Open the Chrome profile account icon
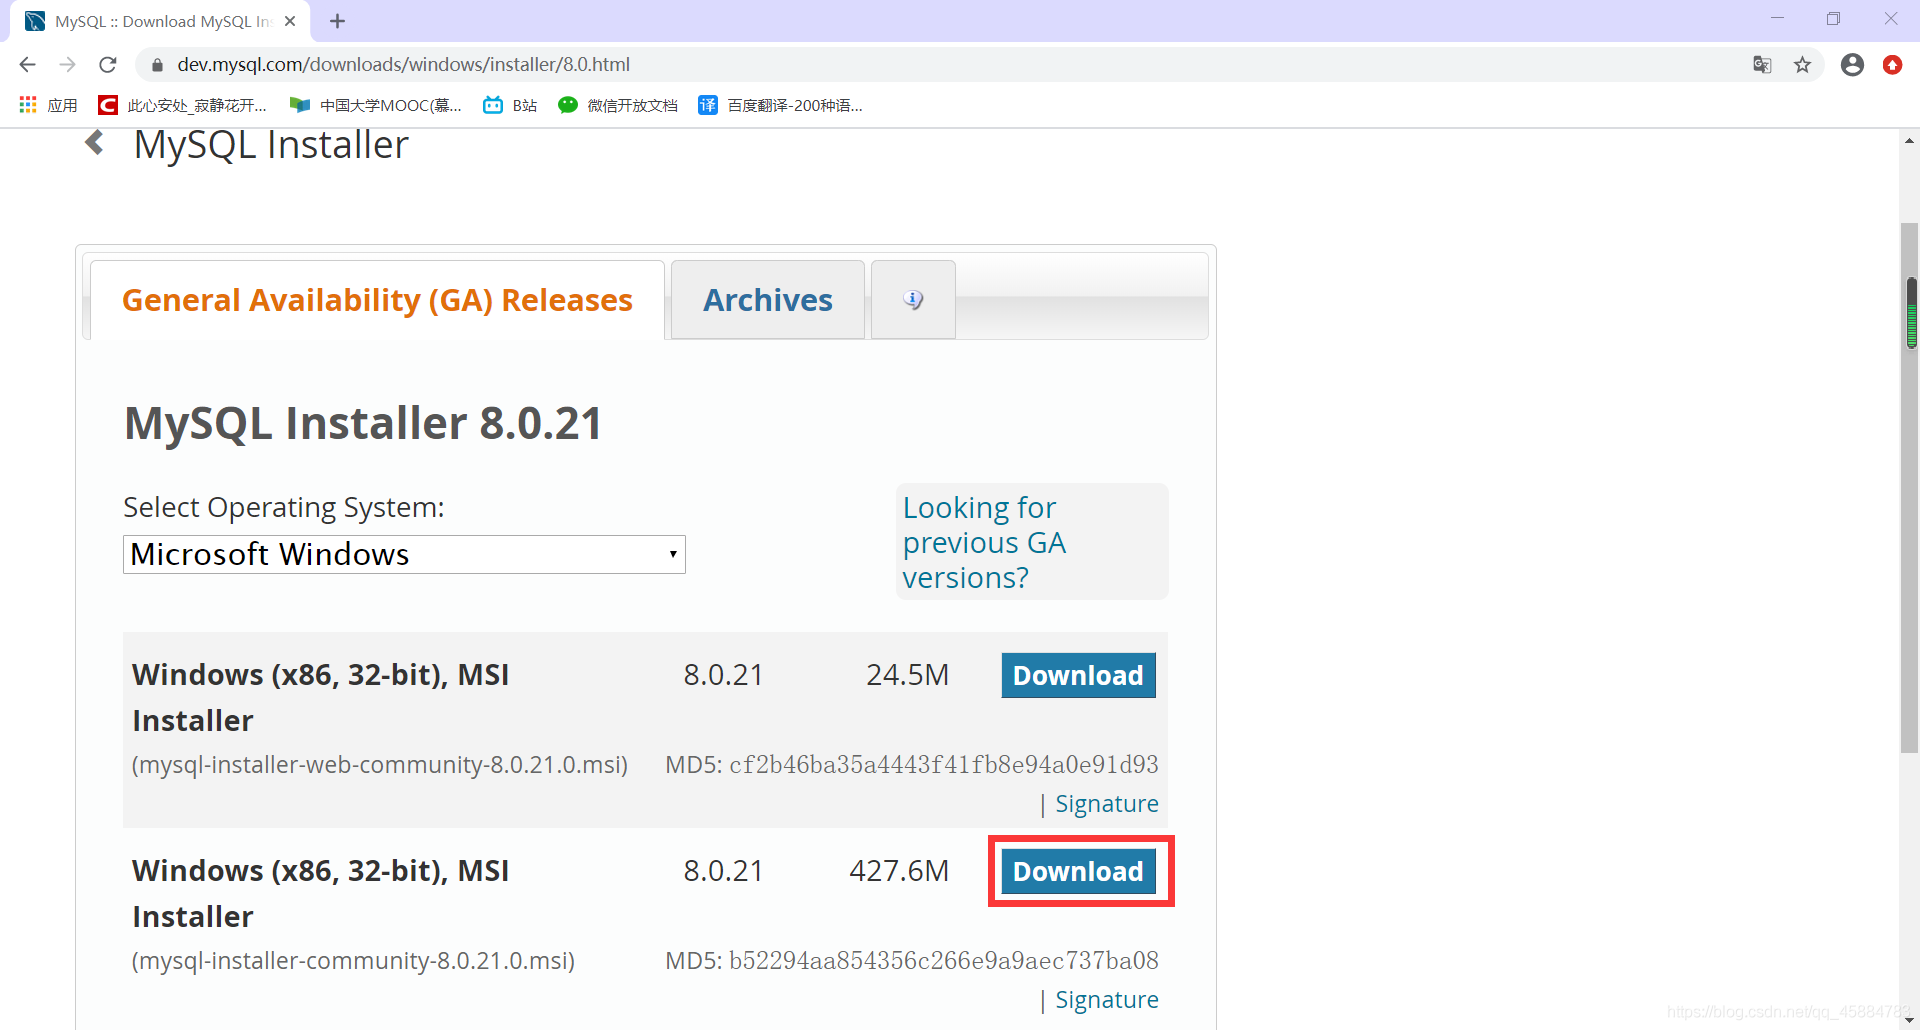1920x1030 pixels. [x=1852, y=65]
